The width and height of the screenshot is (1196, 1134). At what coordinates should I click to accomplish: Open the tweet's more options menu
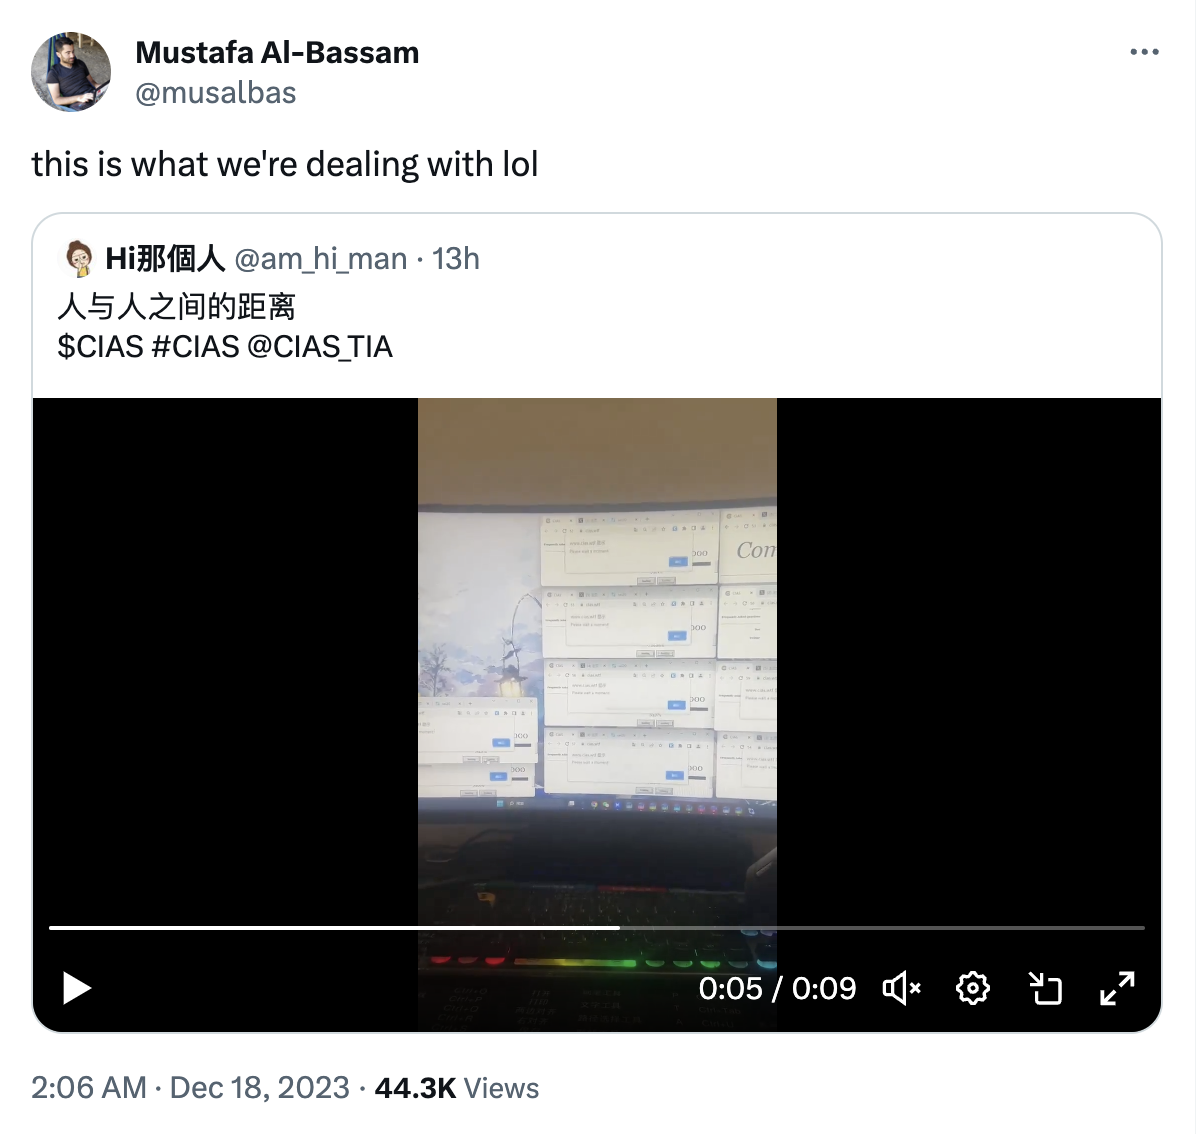tap(1144, 52)
